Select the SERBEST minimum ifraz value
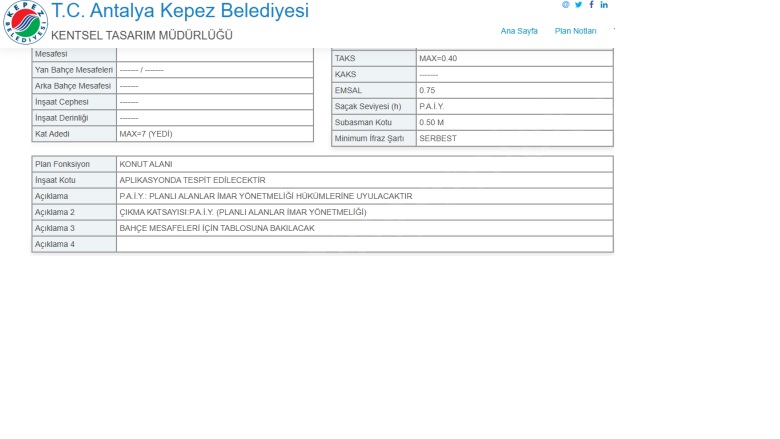780x439 pixels. (437, 139)
